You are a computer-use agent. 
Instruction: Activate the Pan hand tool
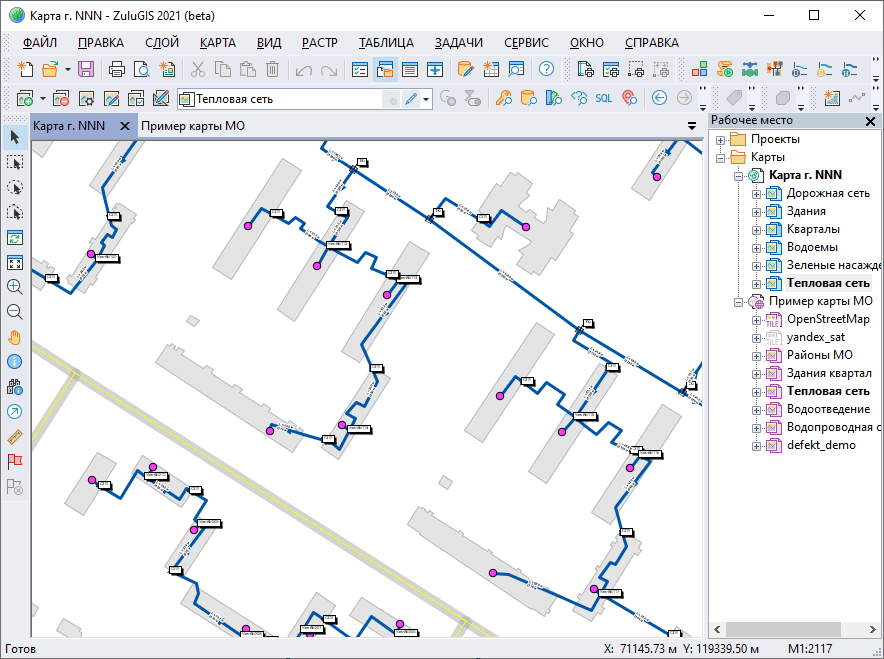click(x=15, y=336)
